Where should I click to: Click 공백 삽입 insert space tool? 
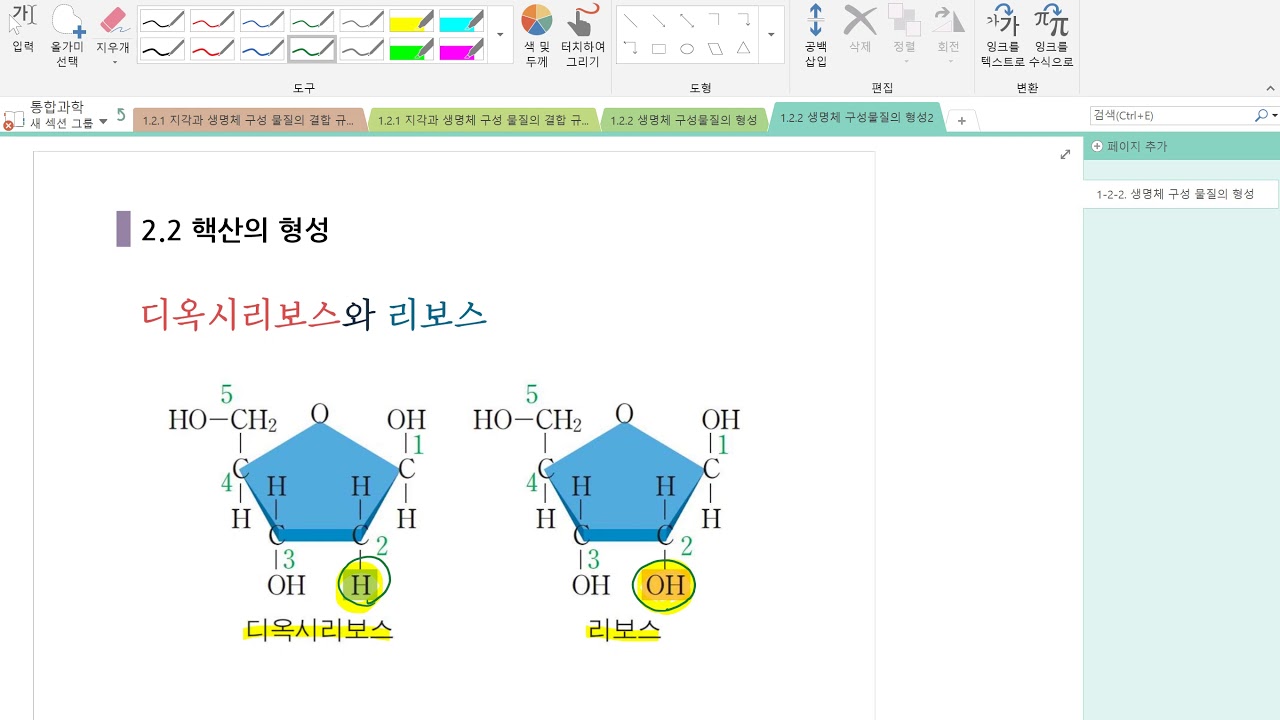coord(816,36)
